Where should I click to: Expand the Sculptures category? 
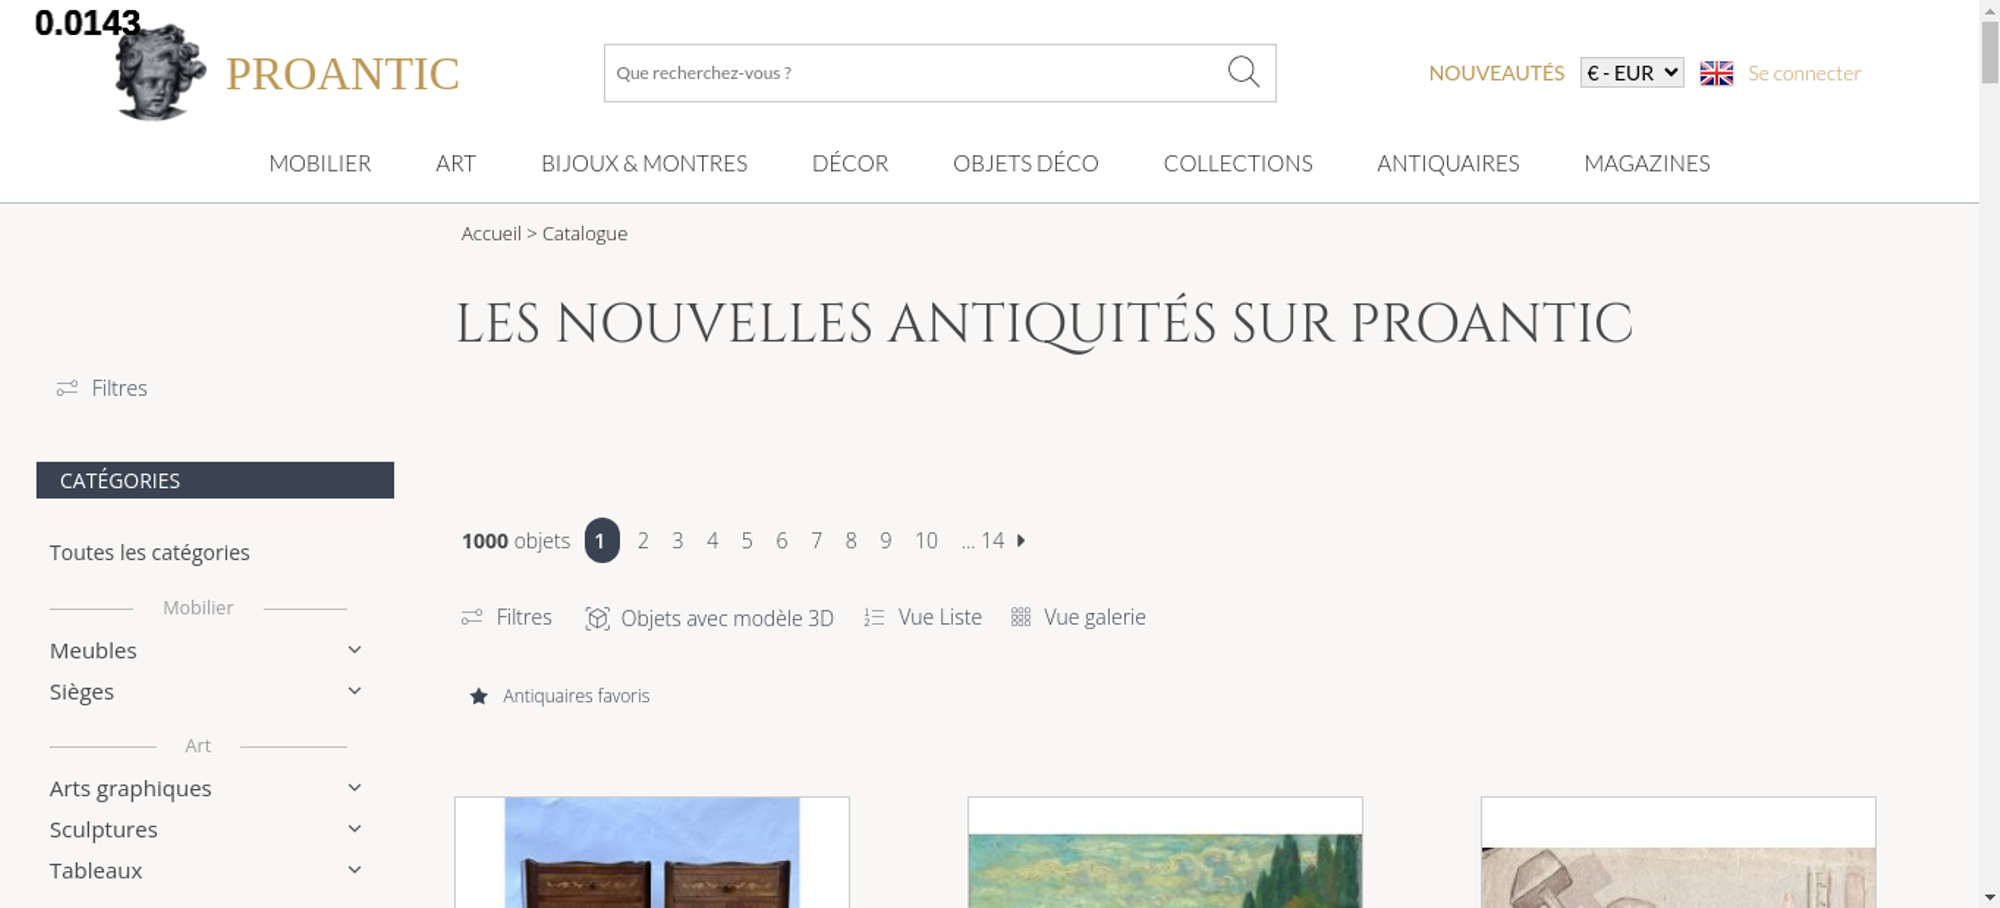click(354, 829)
